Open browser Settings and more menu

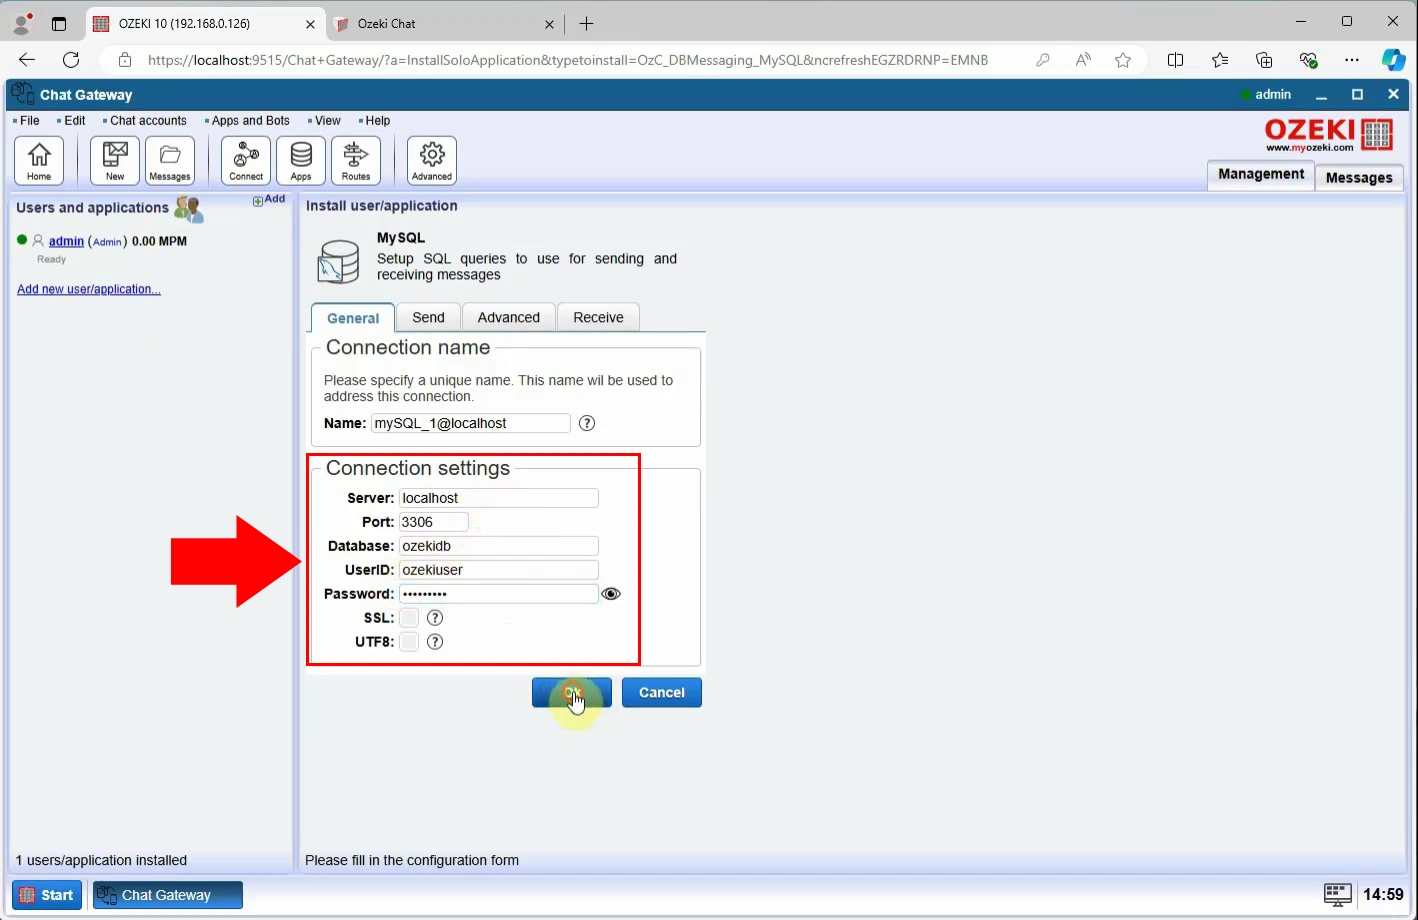point(1352,60)
